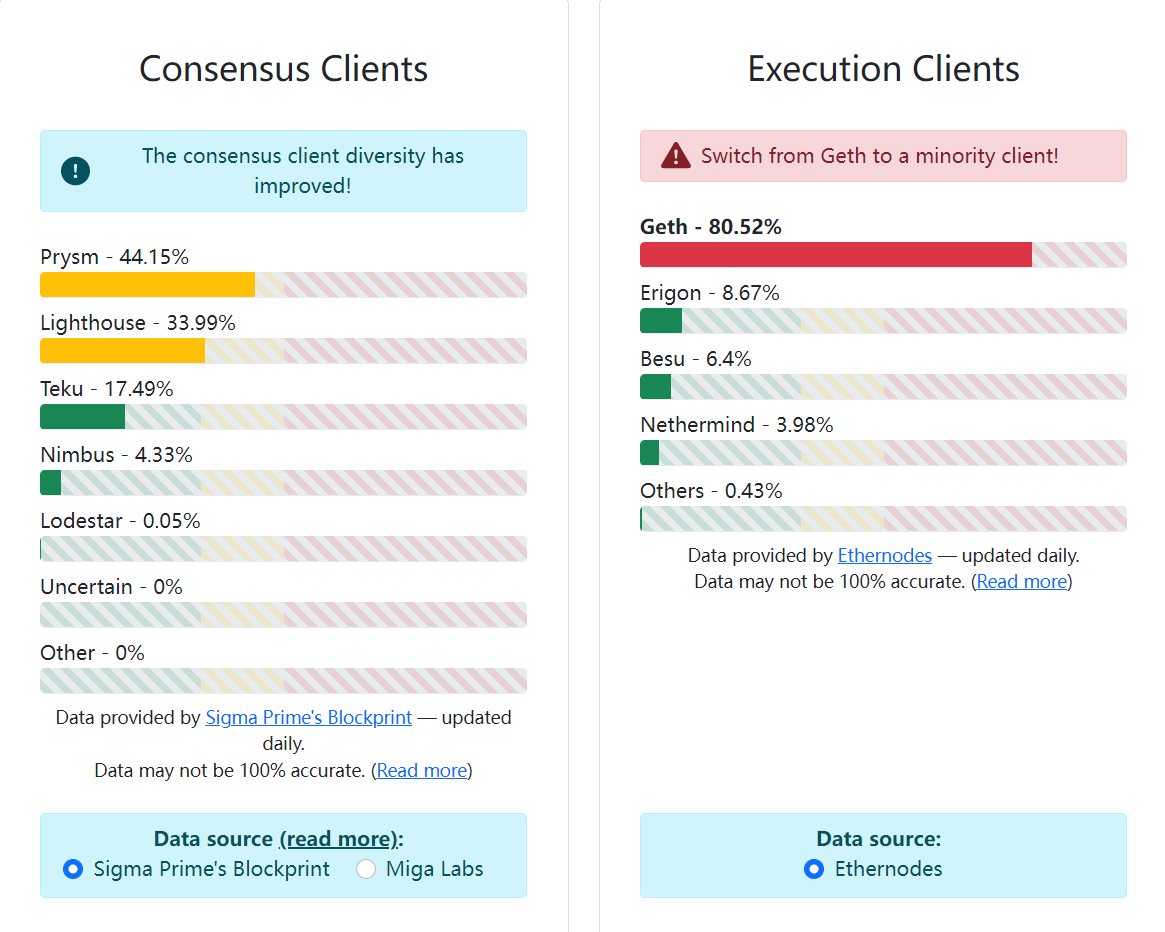
Task: Click the consensus diversity improved banner
Action: click(x=283, y=171)
